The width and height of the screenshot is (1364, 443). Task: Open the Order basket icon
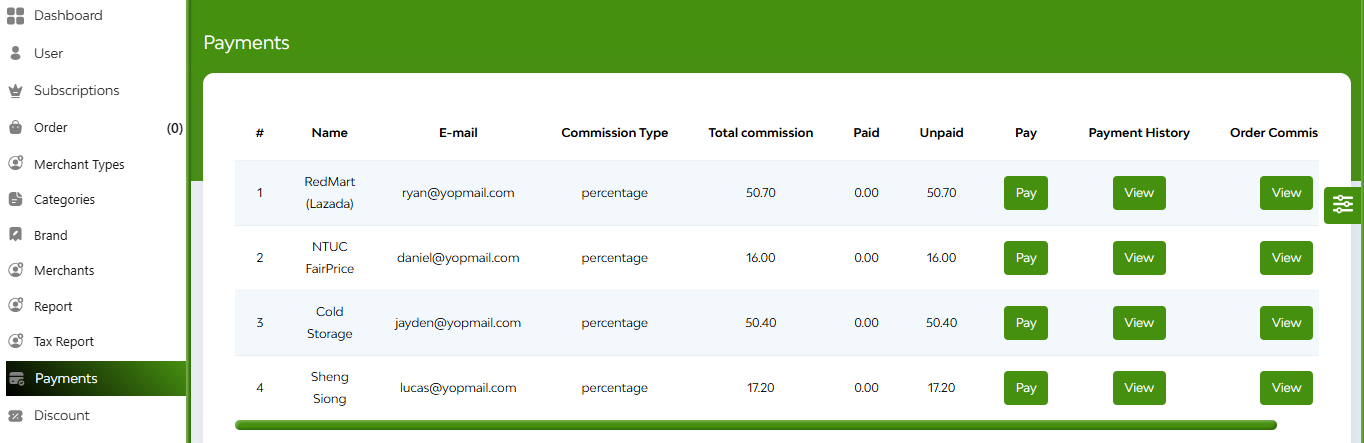[x=15, y=127]
